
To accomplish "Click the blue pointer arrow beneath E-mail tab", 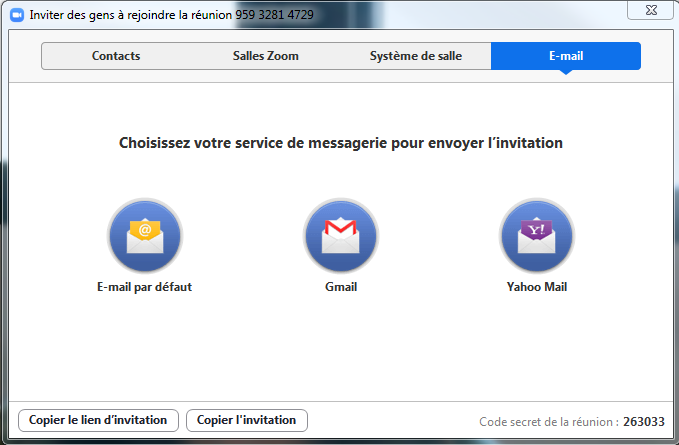I will pos(565,74).
